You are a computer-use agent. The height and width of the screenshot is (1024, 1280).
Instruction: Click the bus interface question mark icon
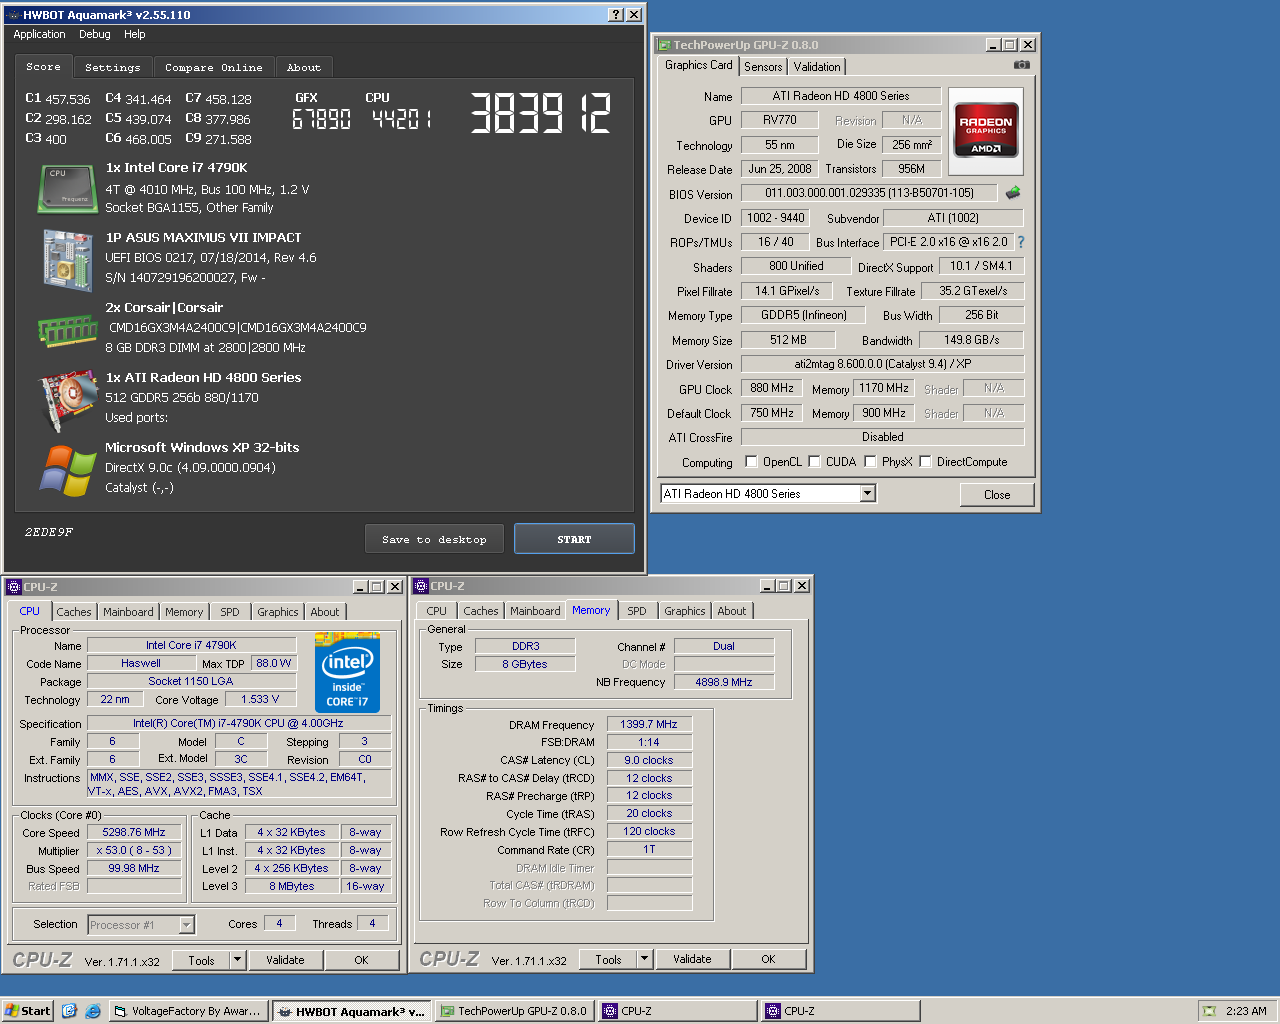click(1020, 242)
